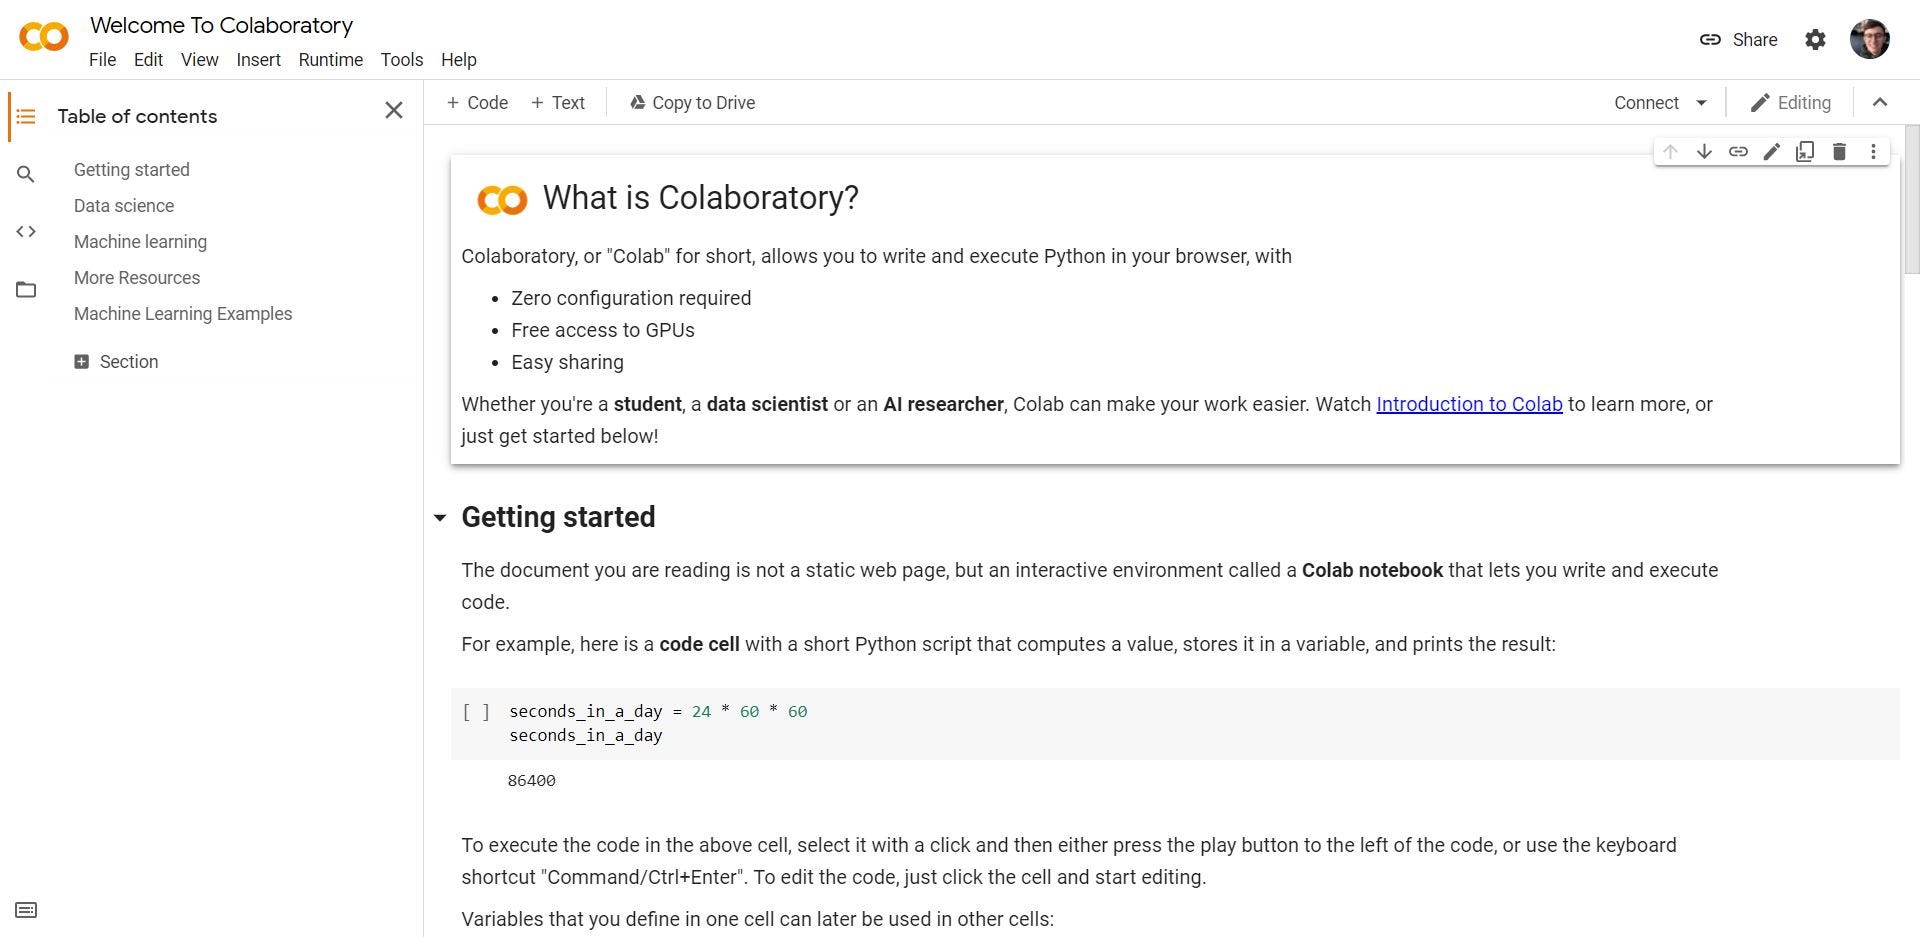The width and height of the screenshot is (1920, 937).
Task: Edit the cell with the pencil icon
Action: (1771, 152)
